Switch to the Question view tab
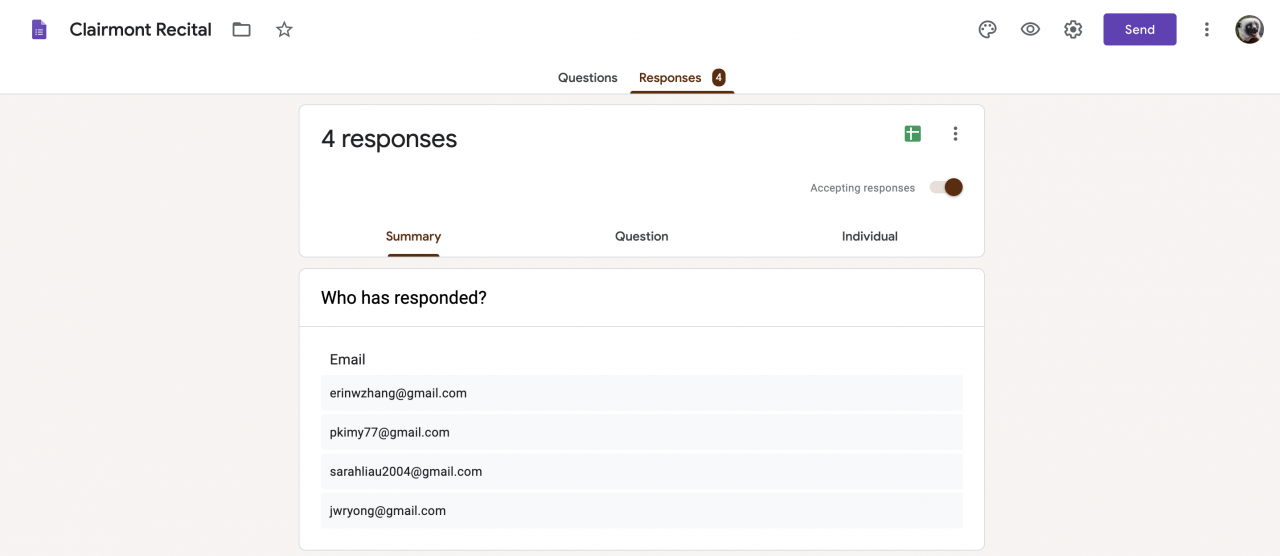The width and height of the screenshot is (1280, 556). pos(641,237)
